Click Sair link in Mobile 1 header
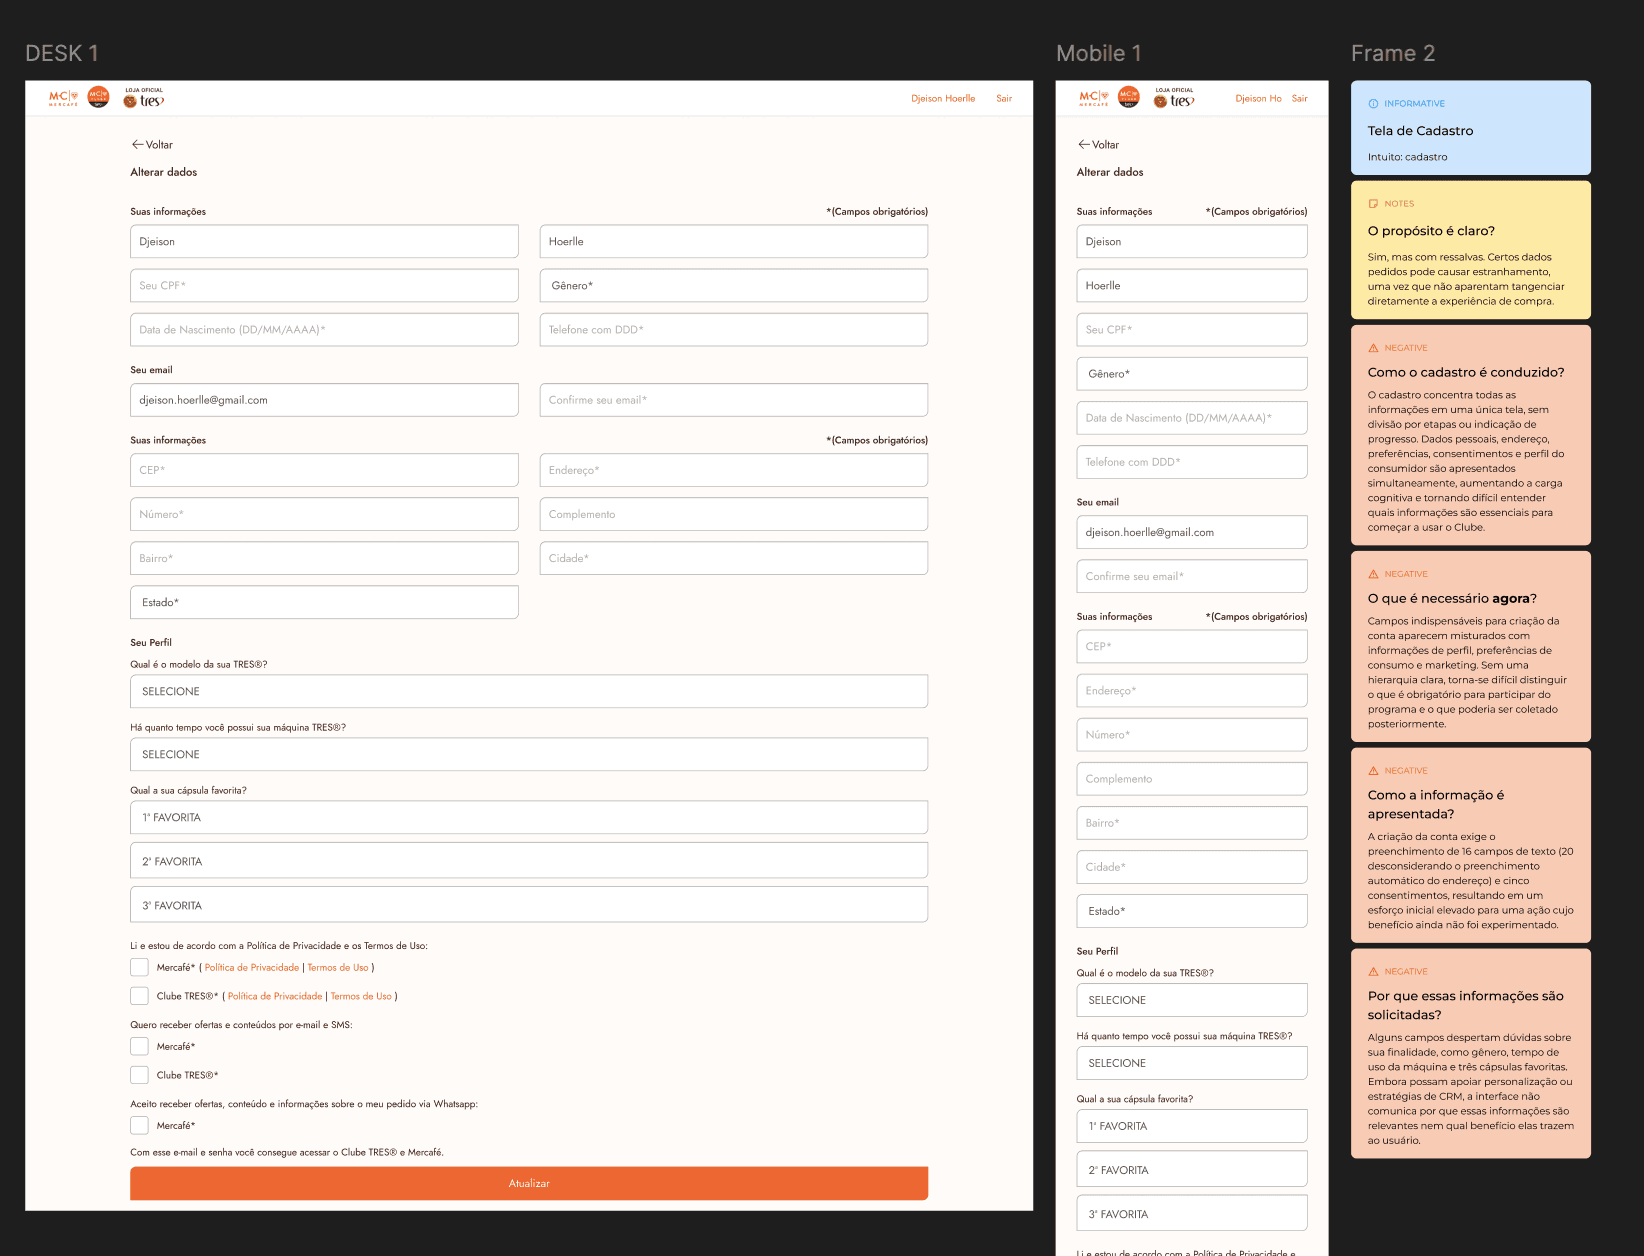The width and height of the screenshot is (1644, 1256). coord(1299,98)
